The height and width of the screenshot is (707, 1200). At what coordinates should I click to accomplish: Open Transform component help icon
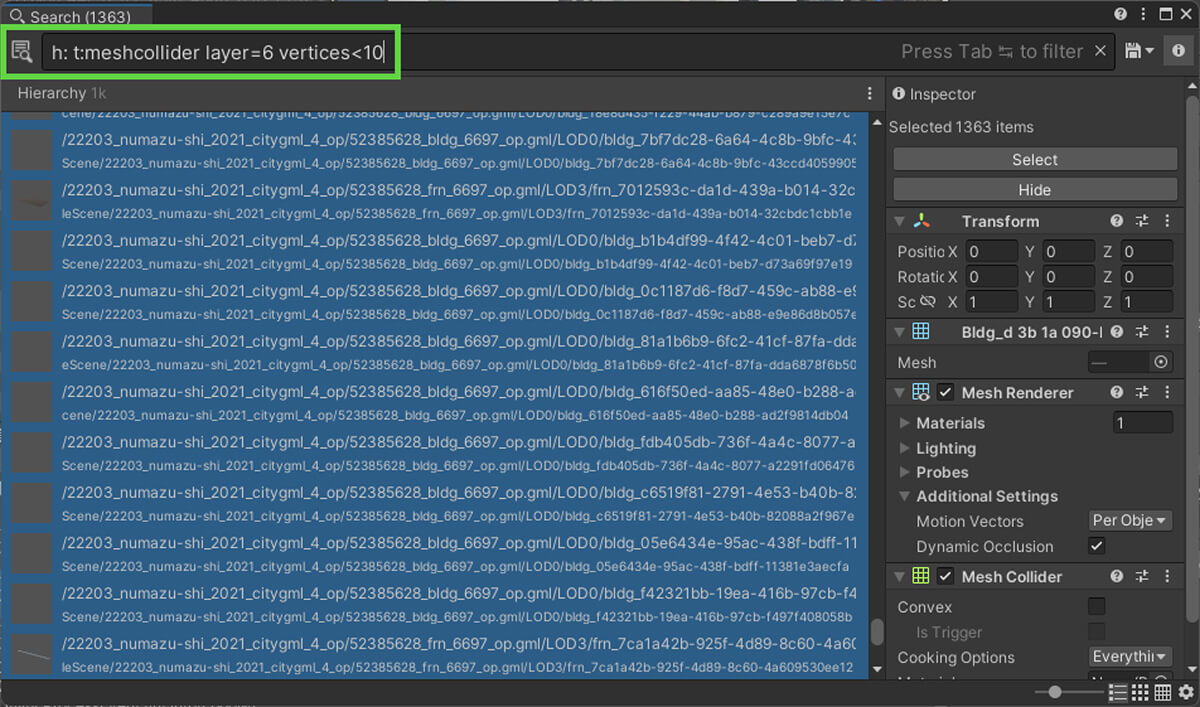[1117, 221]
